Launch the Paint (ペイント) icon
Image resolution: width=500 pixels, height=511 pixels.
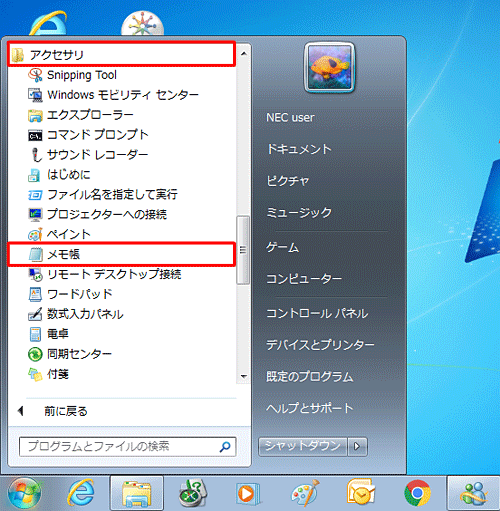(35, 235)
